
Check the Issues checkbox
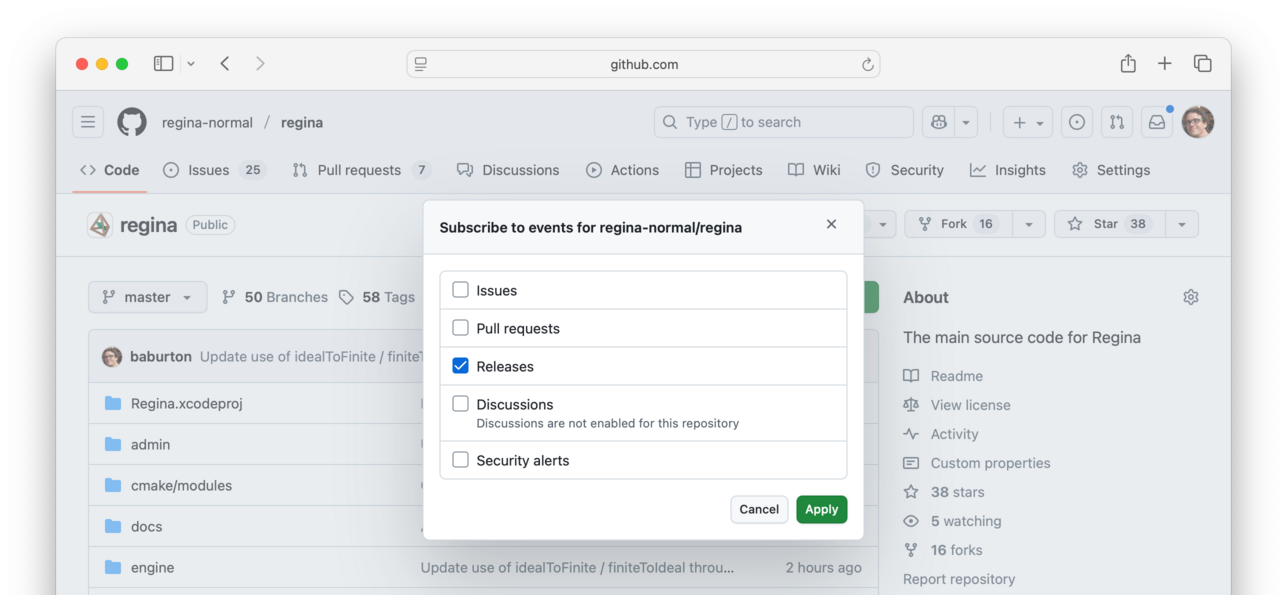(x=460, y=290)
